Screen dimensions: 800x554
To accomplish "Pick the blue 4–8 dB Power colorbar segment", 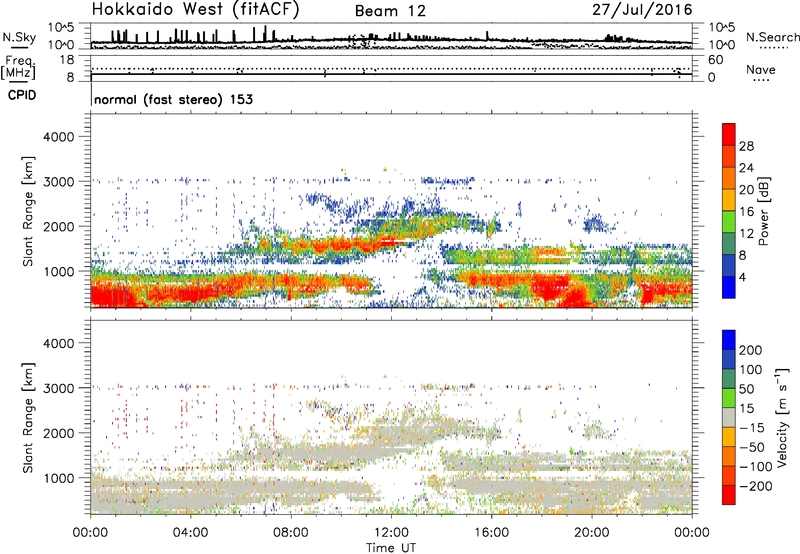I will tap(729, 265).
